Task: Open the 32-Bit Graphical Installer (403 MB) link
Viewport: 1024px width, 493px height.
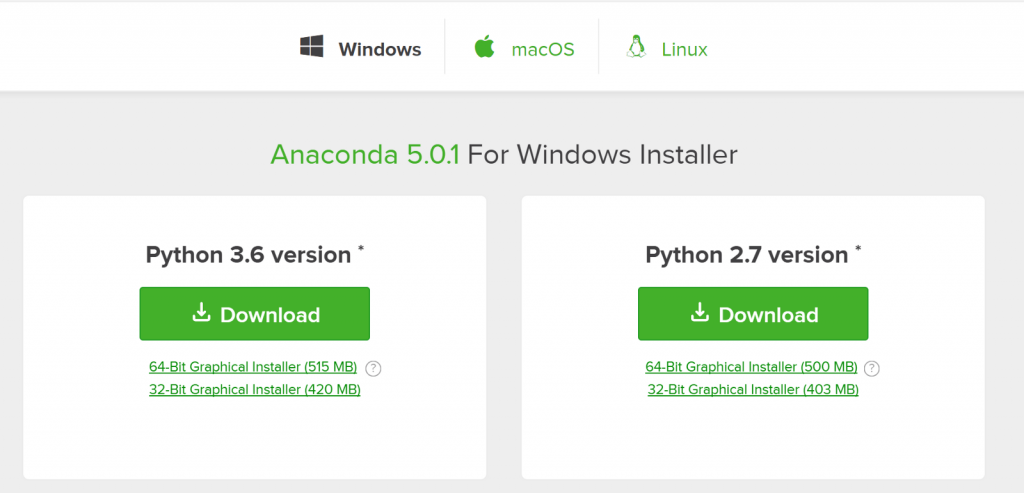Action: tap(753, 389)
